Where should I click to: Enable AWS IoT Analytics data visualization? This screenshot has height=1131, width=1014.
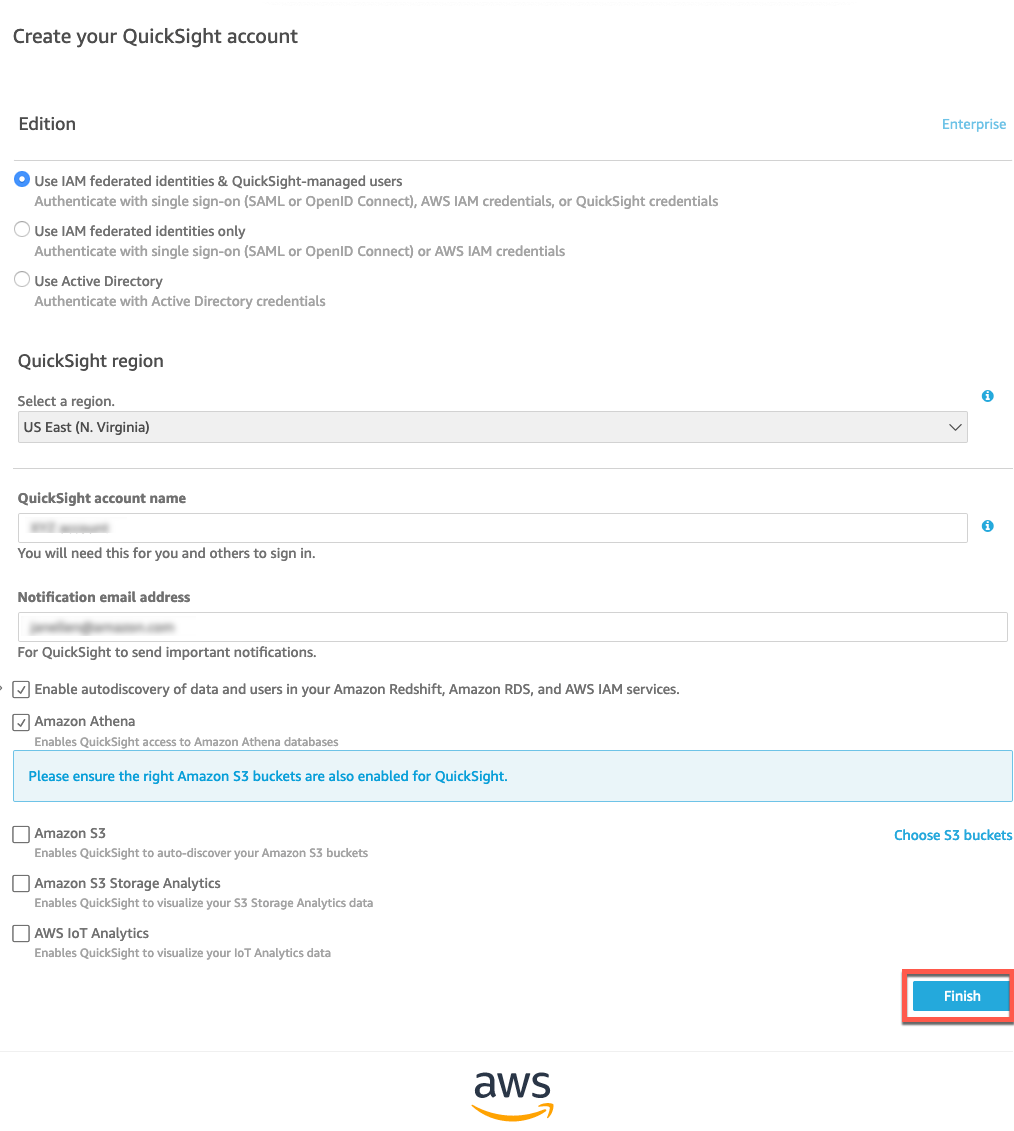click(x=20, y=933)
